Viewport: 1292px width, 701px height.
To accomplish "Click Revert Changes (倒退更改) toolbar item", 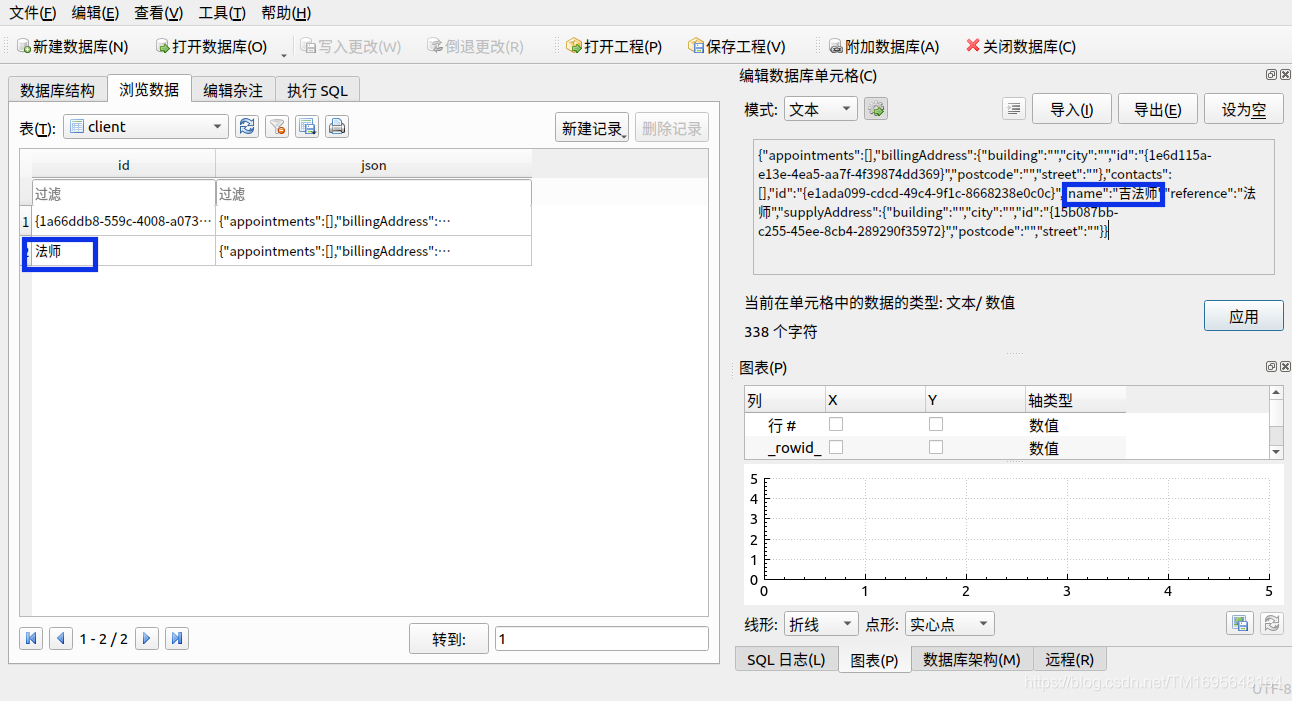I will pos(475,46).
